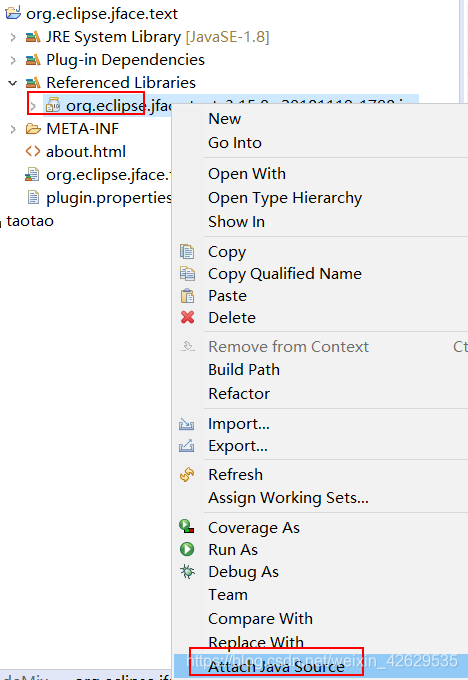Choose Import... from the context menu
This screenshot has height=680, width=468.
coord(239,424)
